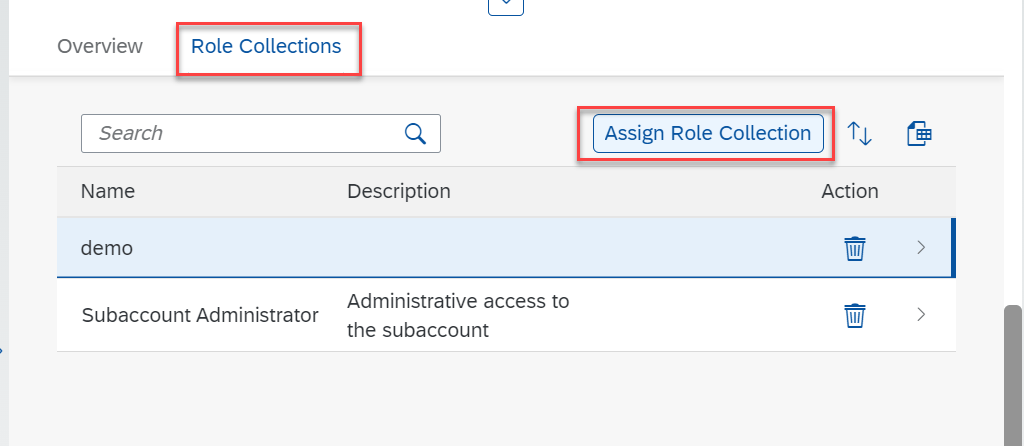Focus the Search input field
This screenshot has width=1024, height=446.
[240, 133]
